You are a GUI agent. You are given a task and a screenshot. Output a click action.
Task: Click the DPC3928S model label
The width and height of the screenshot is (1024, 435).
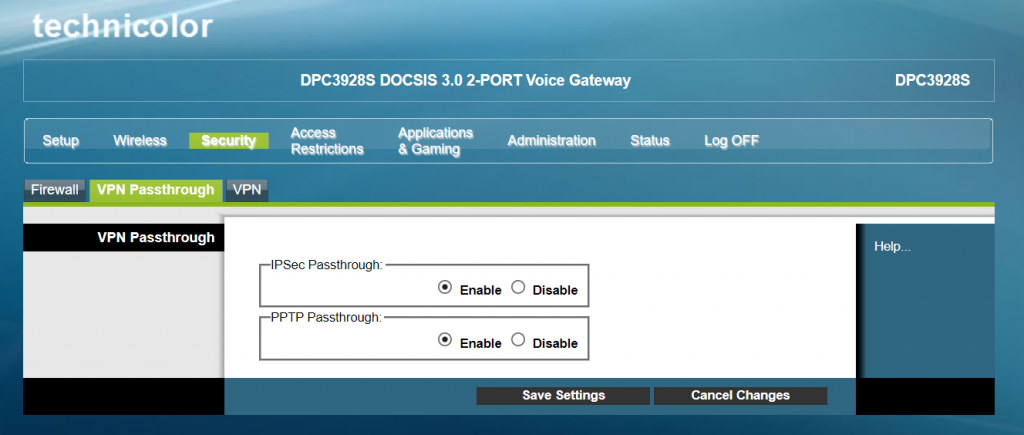point(932,80)
